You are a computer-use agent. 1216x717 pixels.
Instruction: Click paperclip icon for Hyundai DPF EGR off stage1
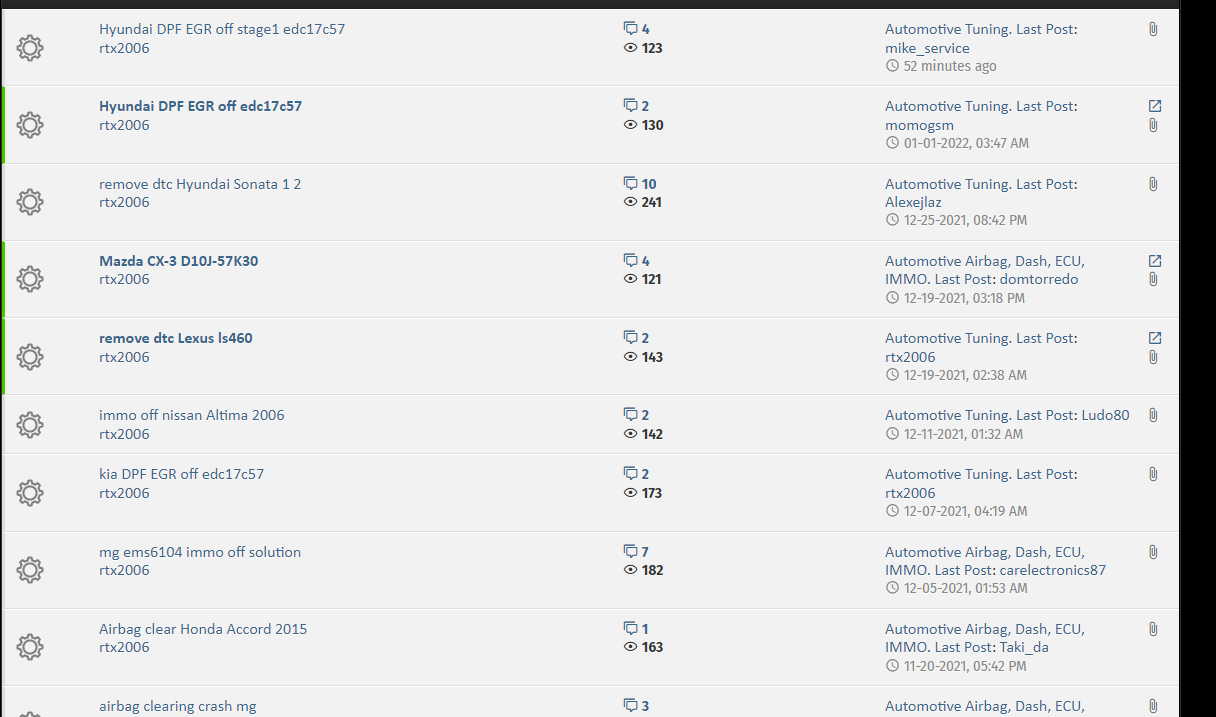1153,30
